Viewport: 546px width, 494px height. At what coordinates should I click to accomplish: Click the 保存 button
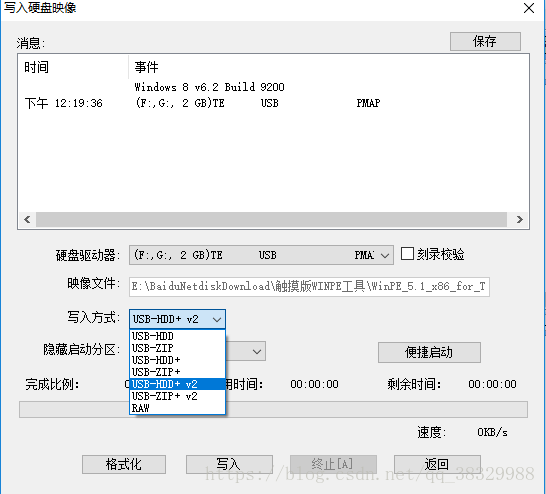pyautogui.click(x=485, y=41)
